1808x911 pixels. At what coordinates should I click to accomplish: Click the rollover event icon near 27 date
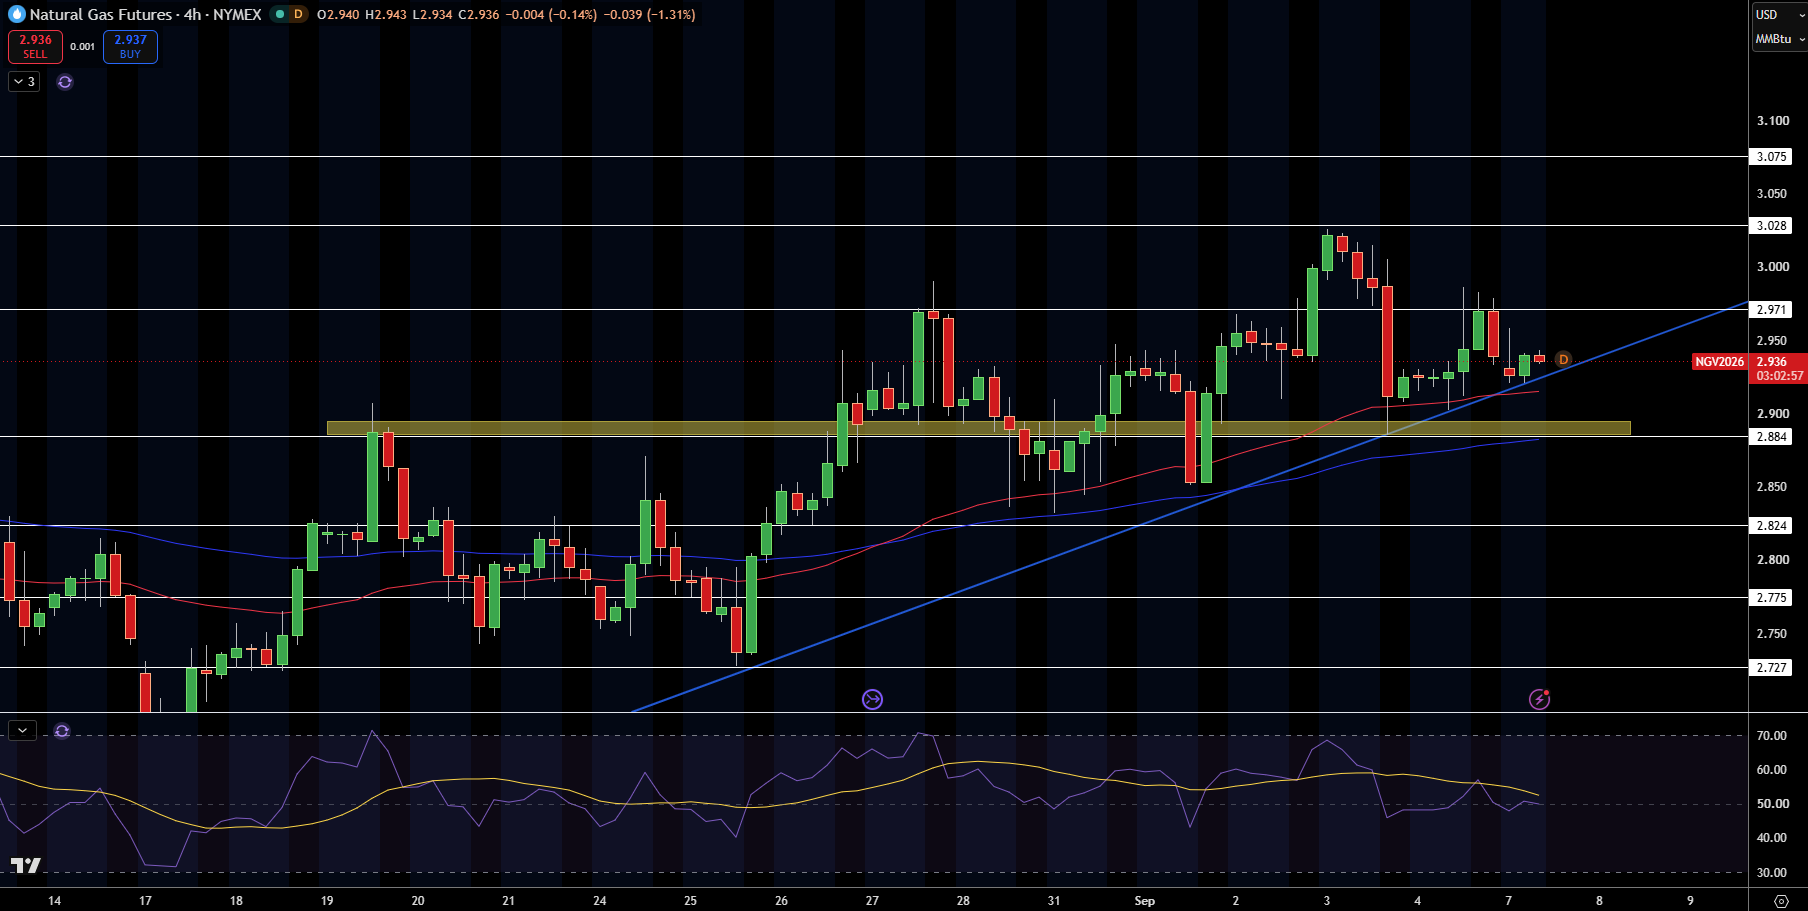[x=872, y=699]
